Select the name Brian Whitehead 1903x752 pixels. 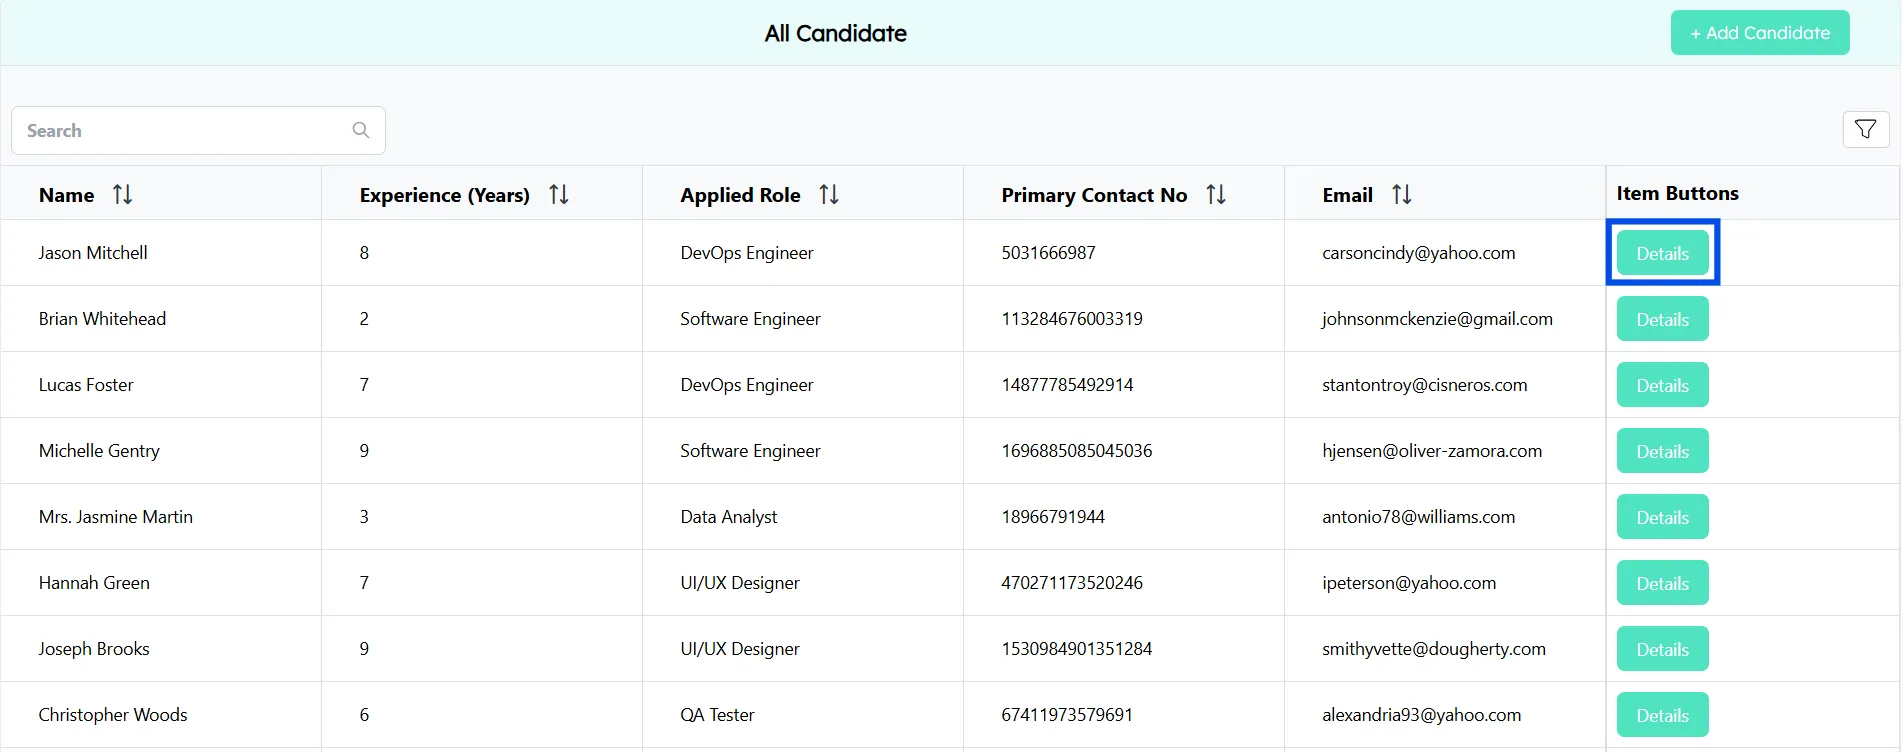tap(102, 319)
